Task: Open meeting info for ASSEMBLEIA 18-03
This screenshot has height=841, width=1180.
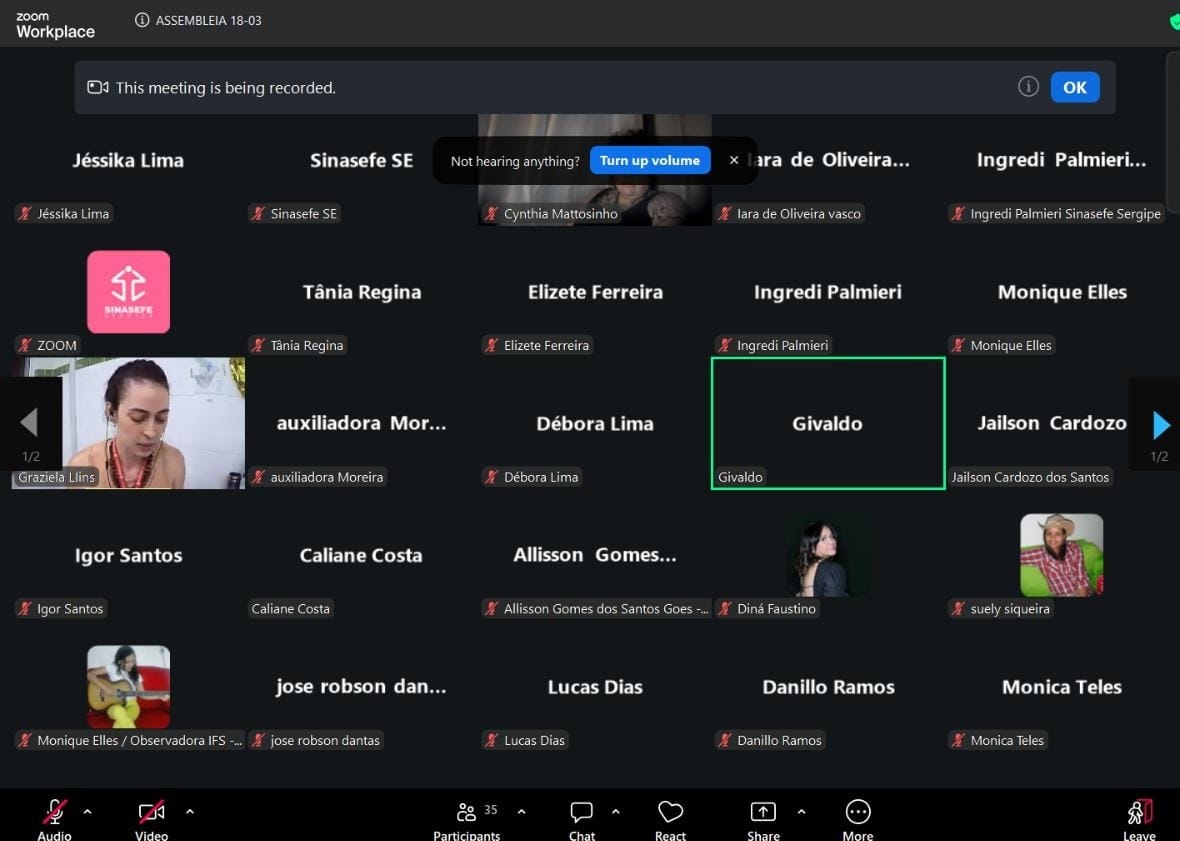Action: [142, 21]
